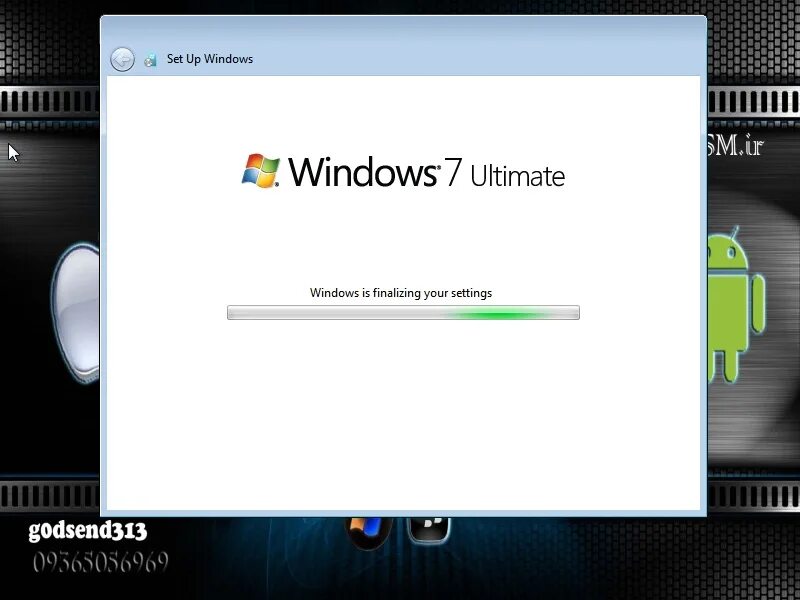Click the 'Windows is finalizing your settings' text
The image size is (800, 600).
(x=401, y=293)
